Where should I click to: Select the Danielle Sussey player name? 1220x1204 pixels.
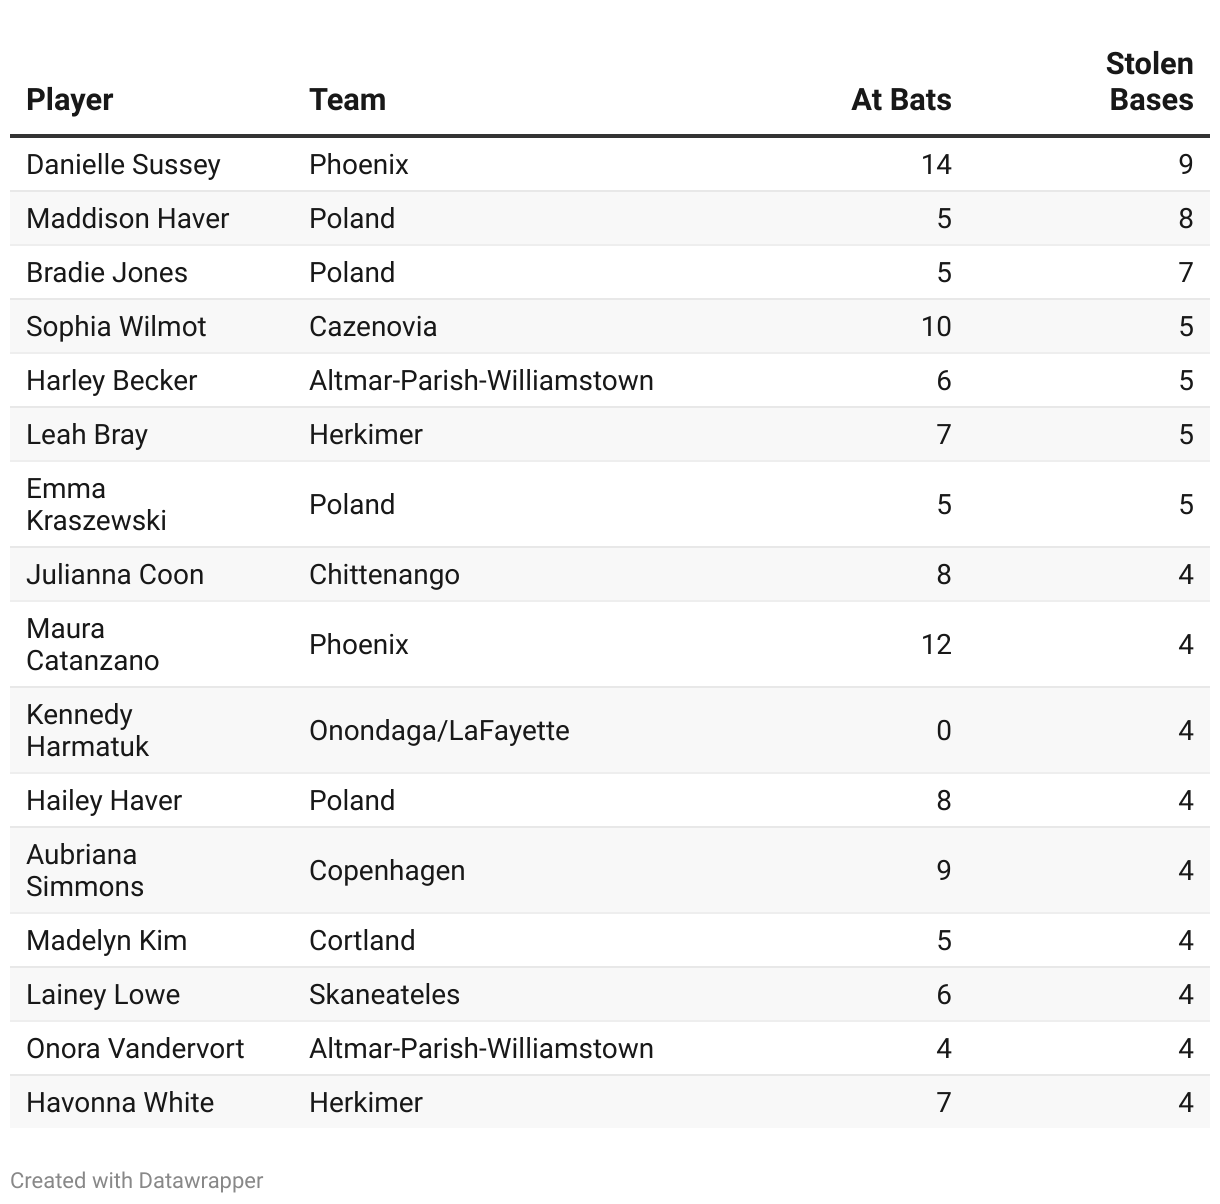click(x=123, y=164)
